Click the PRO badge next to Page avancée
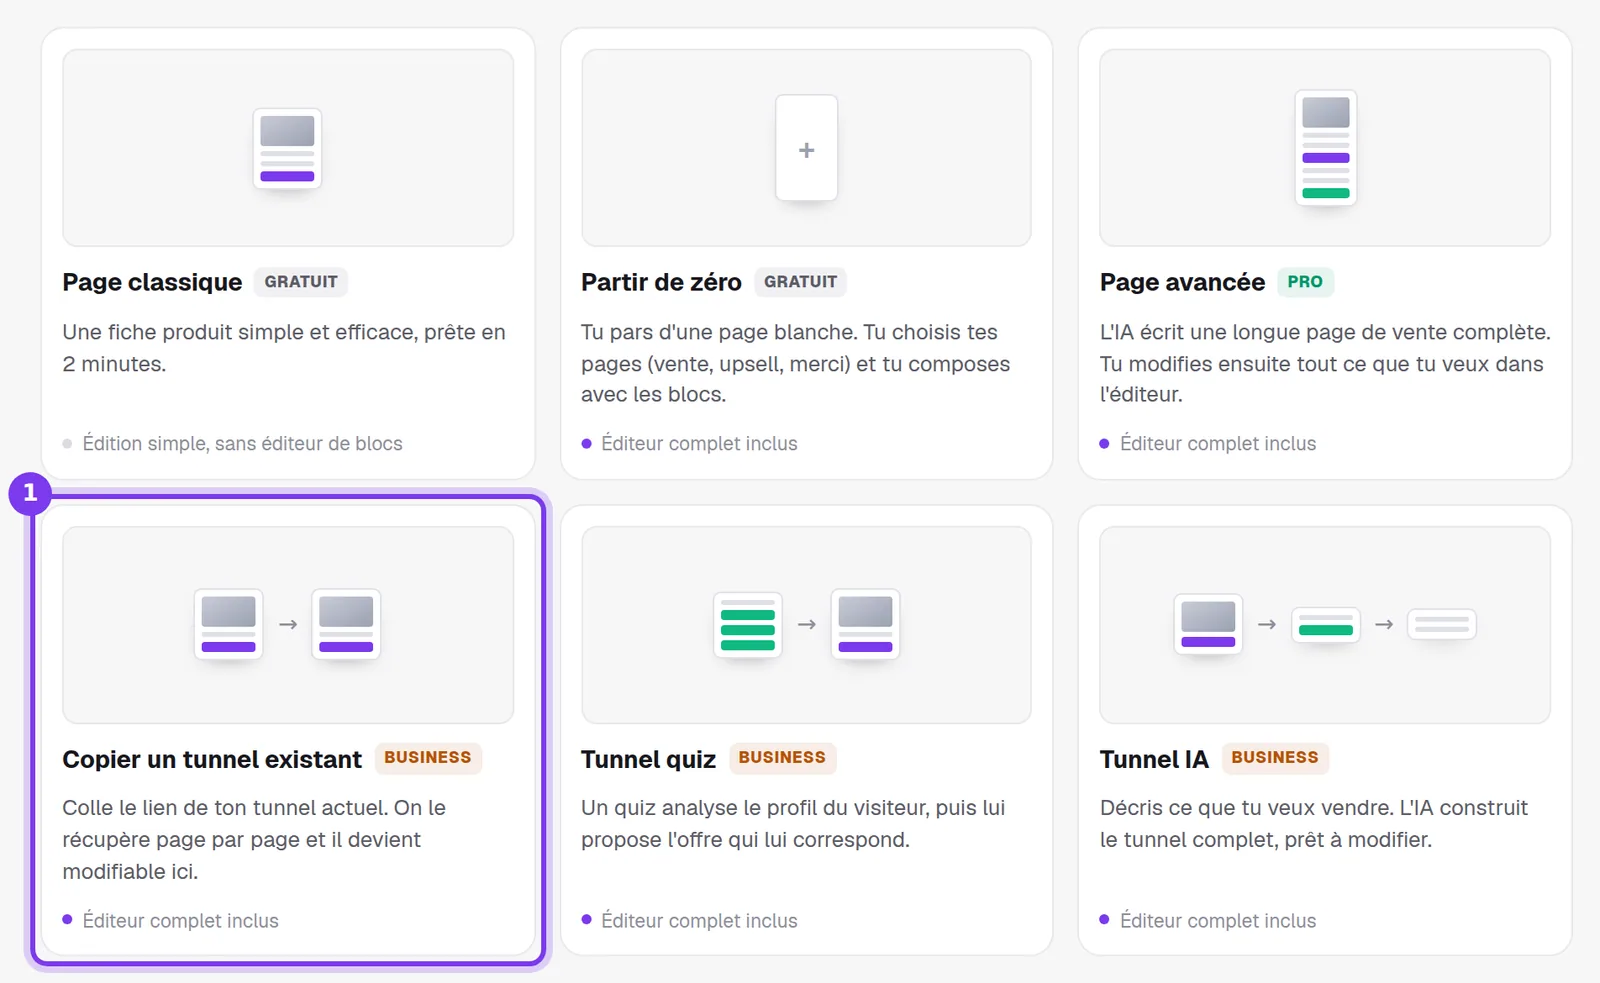 [1305, 282]
